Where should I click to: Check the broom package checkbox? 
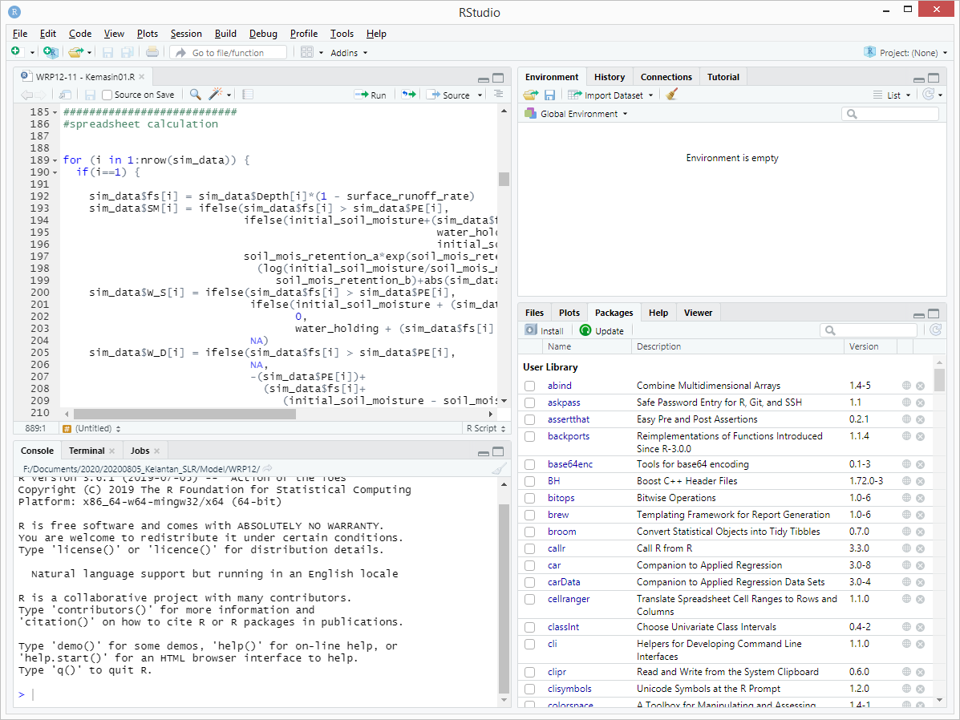tap(530, 532)
